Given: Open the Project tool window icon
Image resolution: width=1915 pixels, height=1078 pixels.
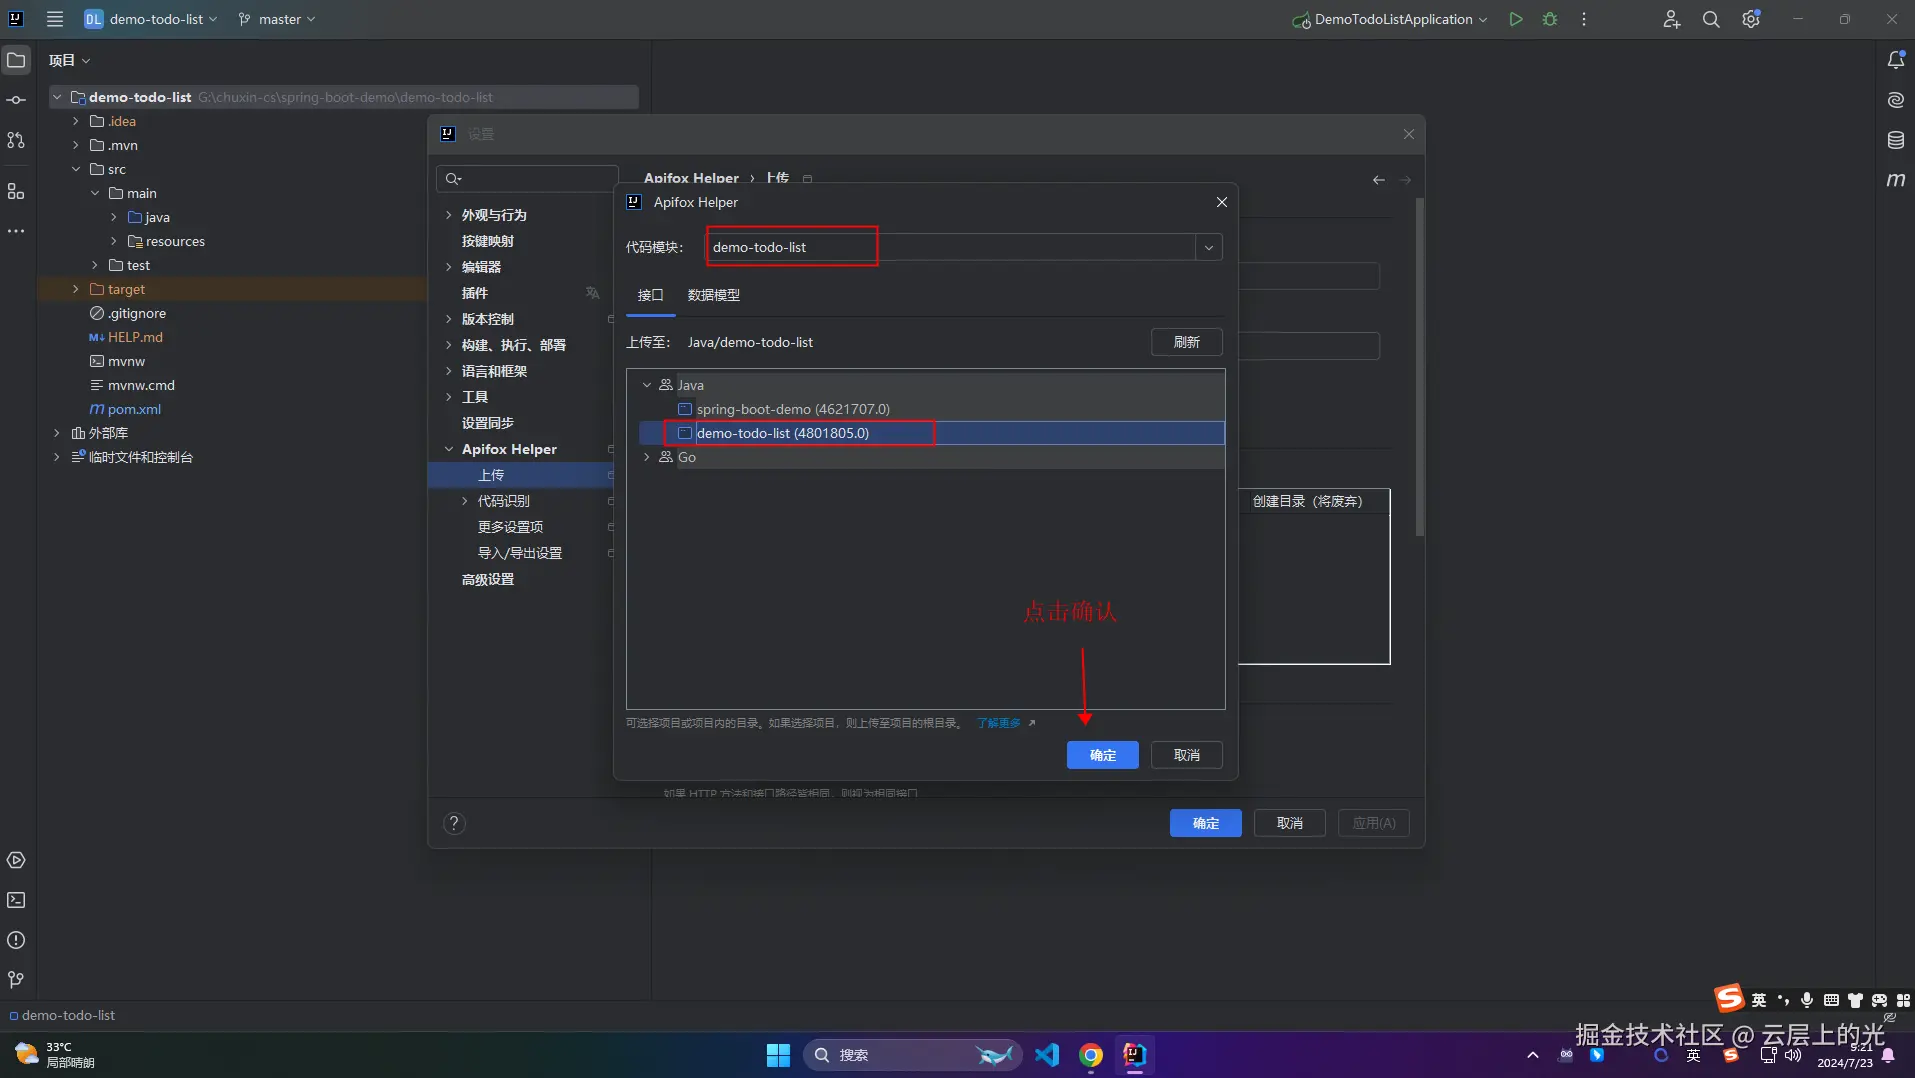Looking at the screenshot, I should 16,60.
